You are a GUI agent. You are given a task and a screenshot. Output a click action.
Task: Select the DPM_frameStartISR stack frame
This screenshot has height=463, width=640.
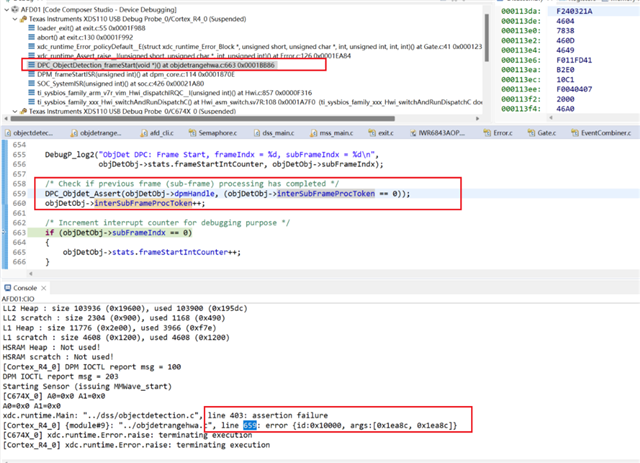point(136,74)
